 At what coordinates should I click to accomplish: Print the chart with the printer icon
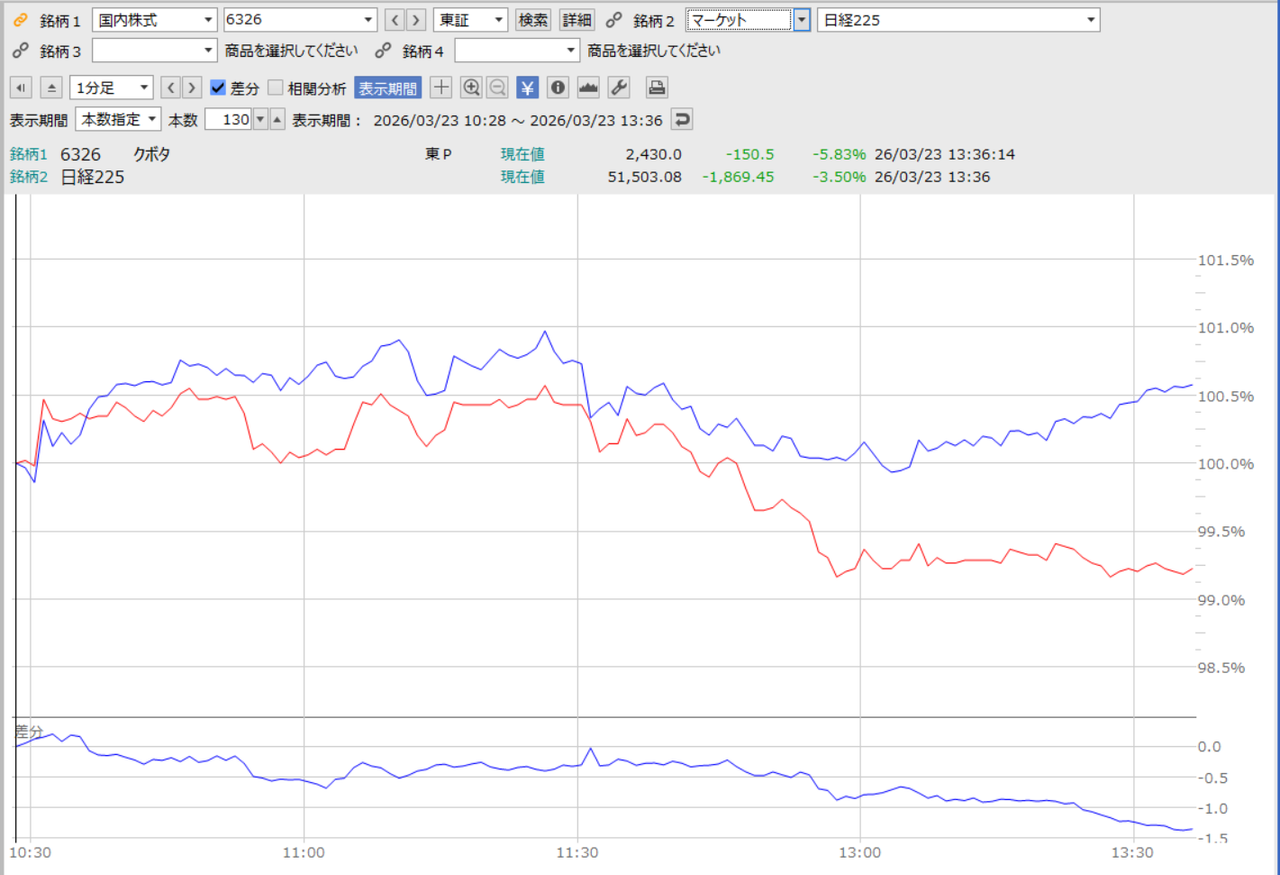coord(656,88)
